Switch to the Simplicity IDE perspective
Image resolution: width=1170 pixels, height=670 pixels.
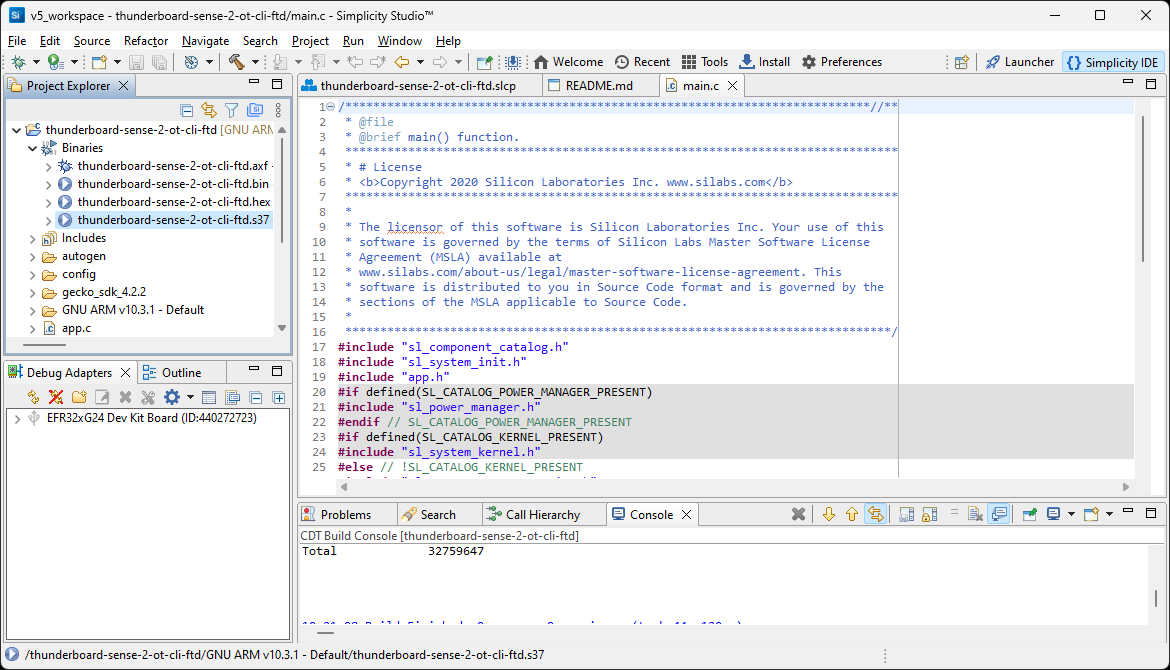(1113, 61)
